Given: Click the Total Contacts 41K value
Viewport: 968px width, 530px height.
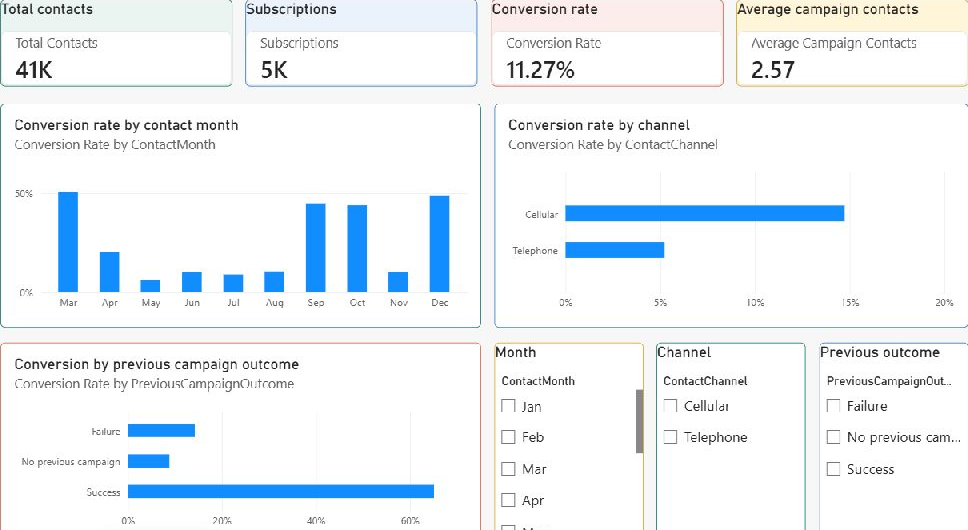Looking at the screenshot, I should click(34, 70).
